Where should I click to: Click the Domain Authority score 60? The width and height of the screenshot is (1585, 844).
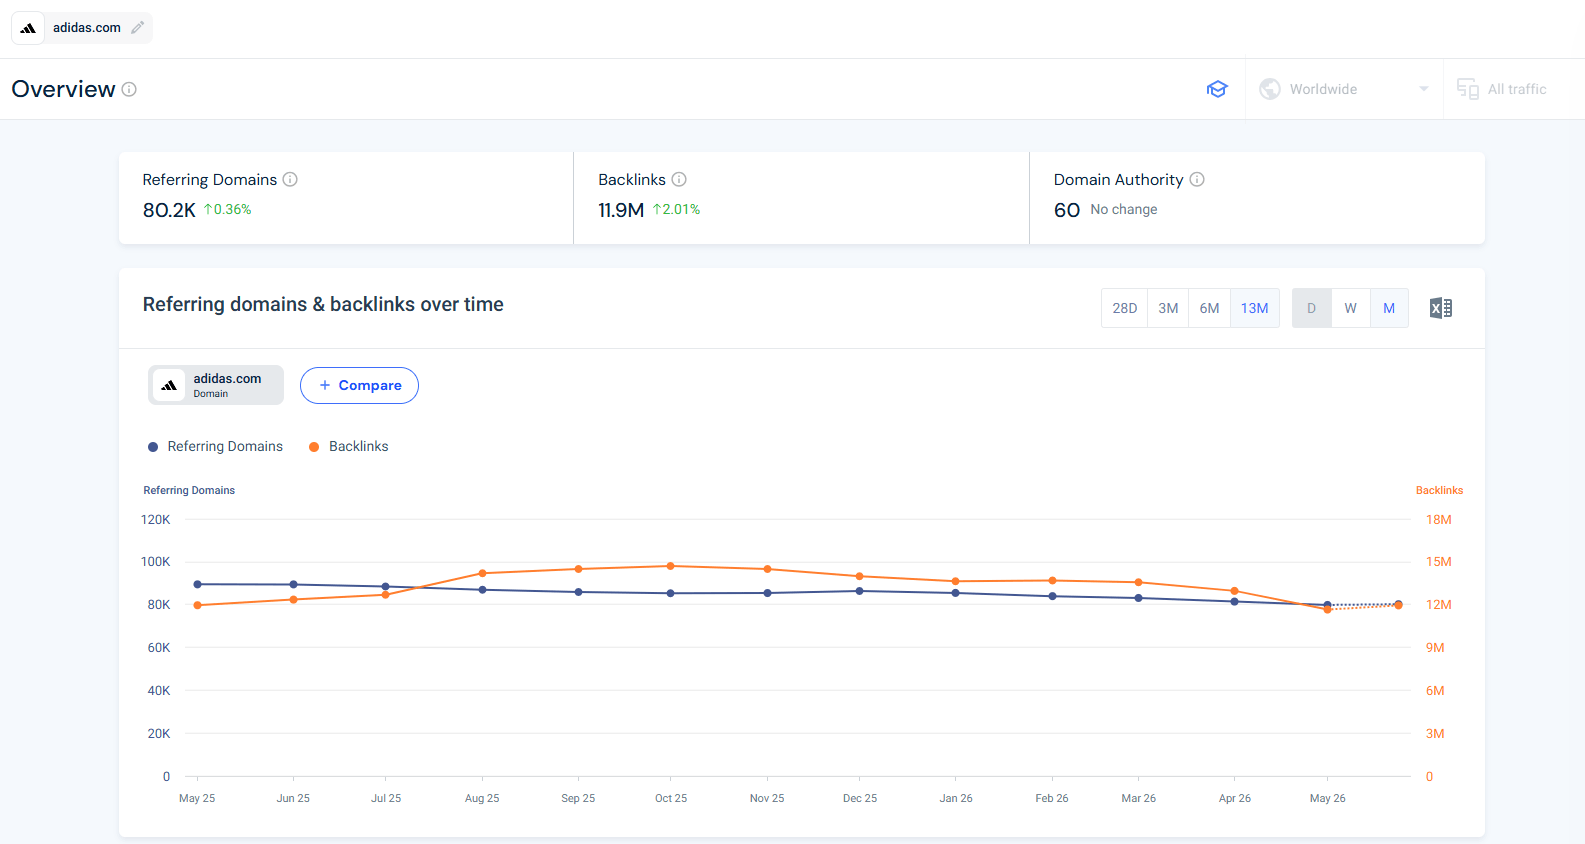(1067, 210)
